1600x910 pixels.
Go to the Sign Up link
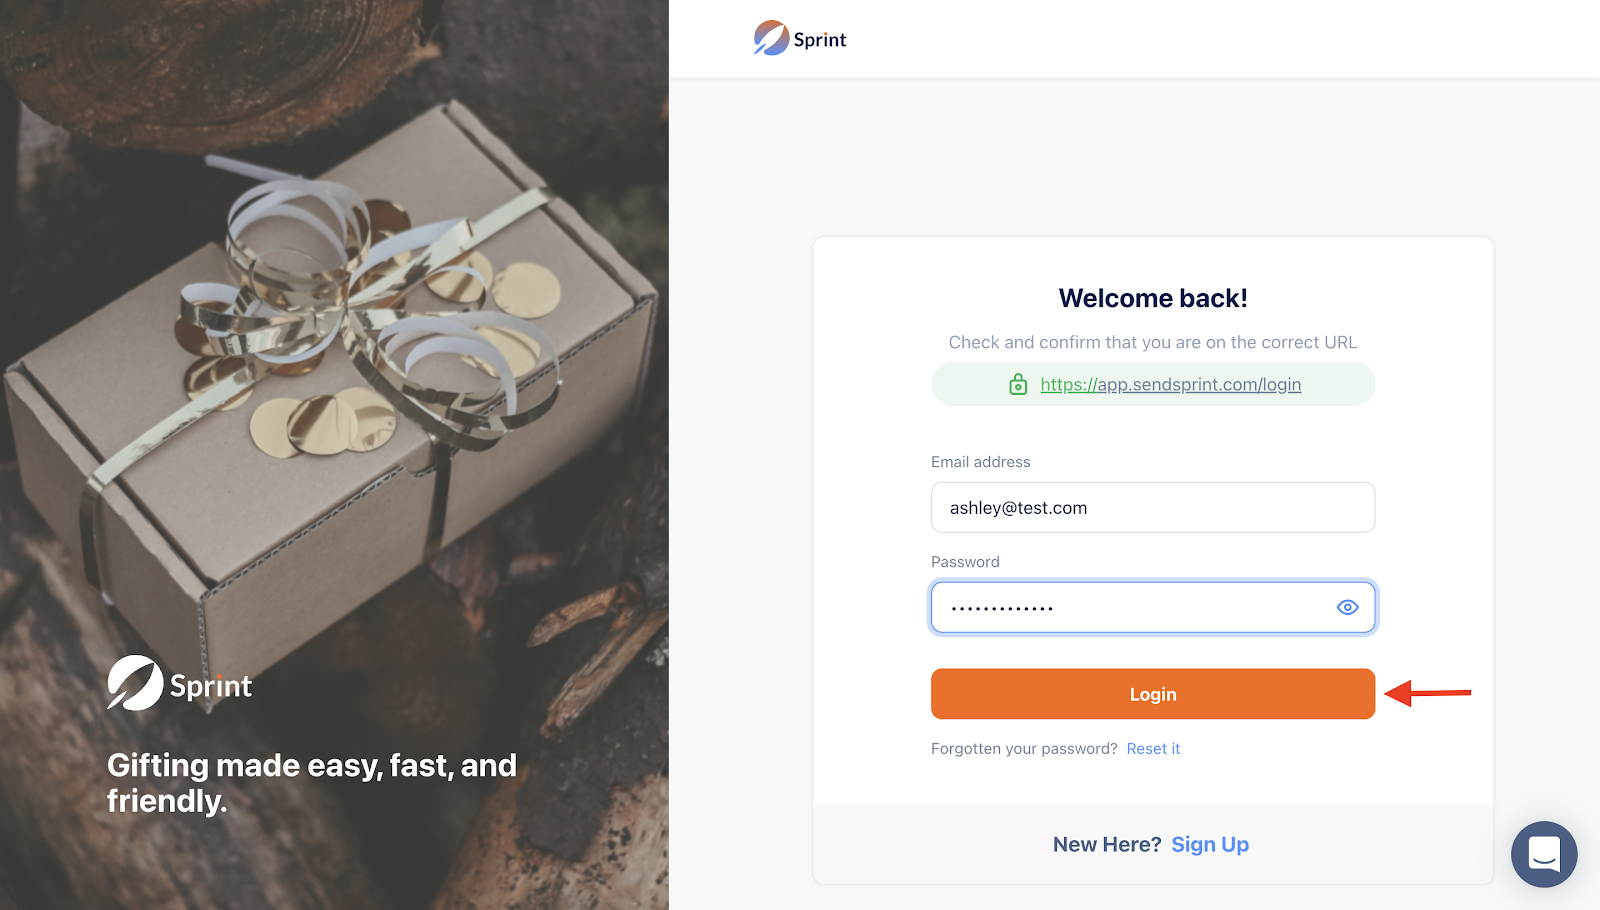pyautogui.click(x=1210, y=844)
